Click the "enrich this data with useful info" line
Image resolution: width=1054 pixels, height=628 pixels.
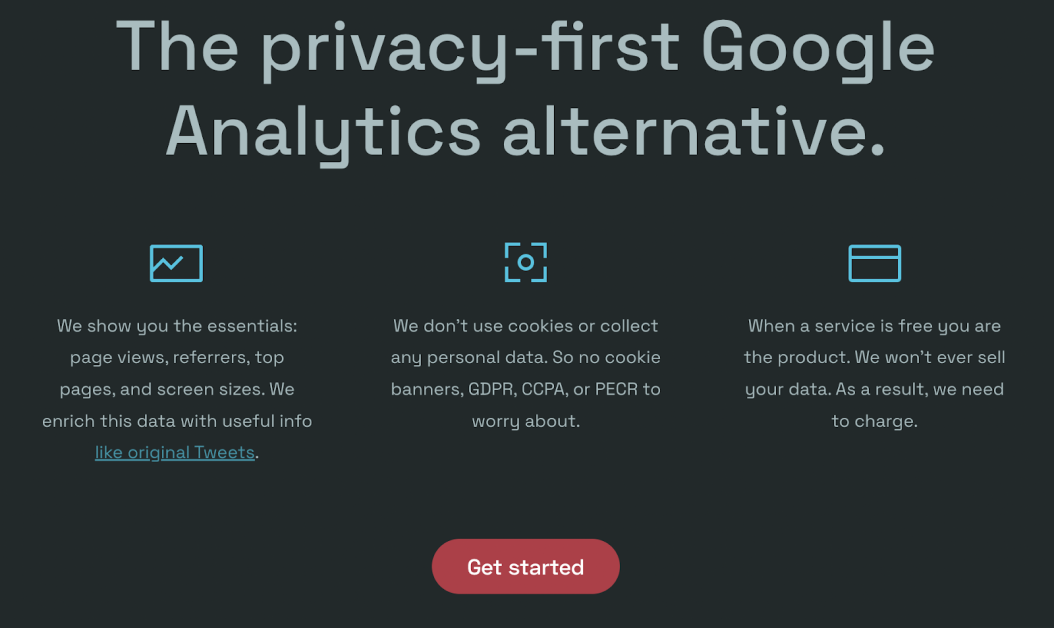pos(177,421)
